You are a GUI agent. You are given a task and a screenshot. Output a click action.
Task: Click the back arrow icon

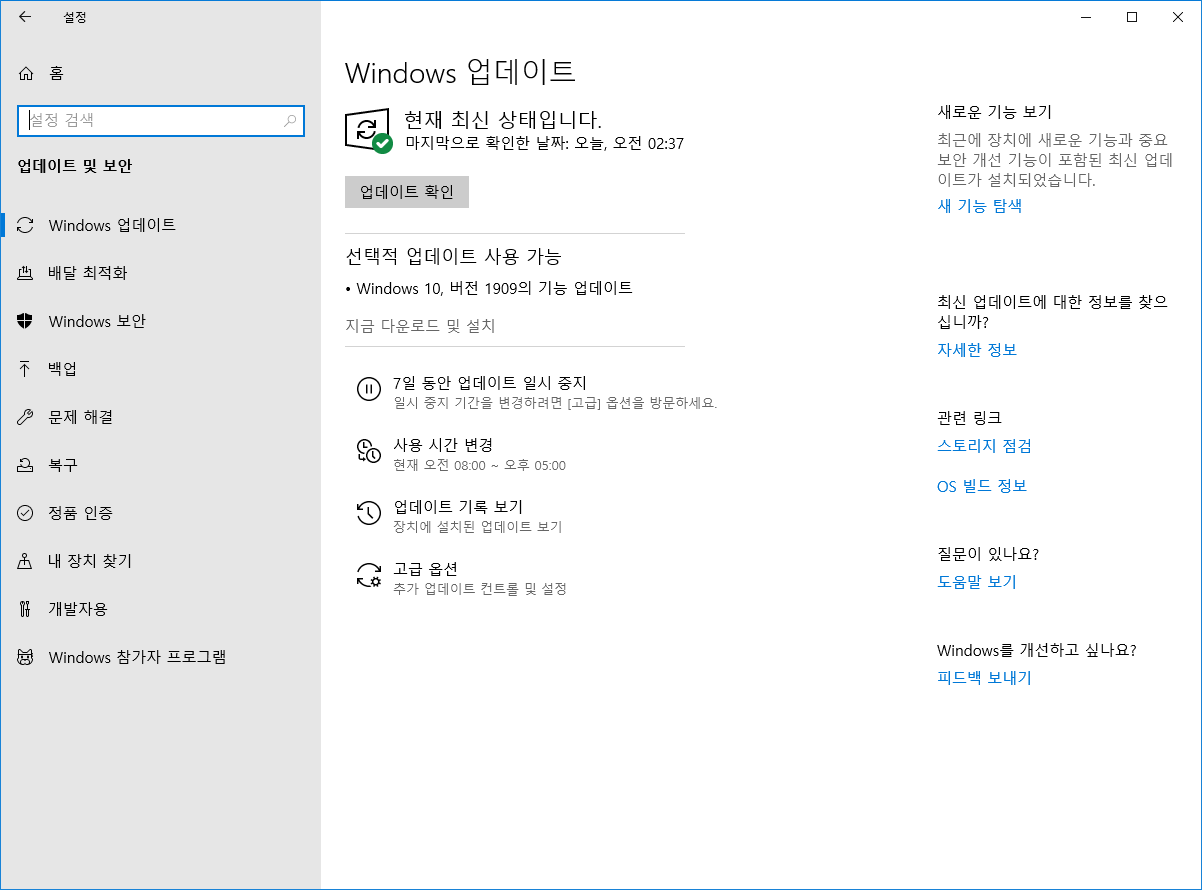coord(25,16)
